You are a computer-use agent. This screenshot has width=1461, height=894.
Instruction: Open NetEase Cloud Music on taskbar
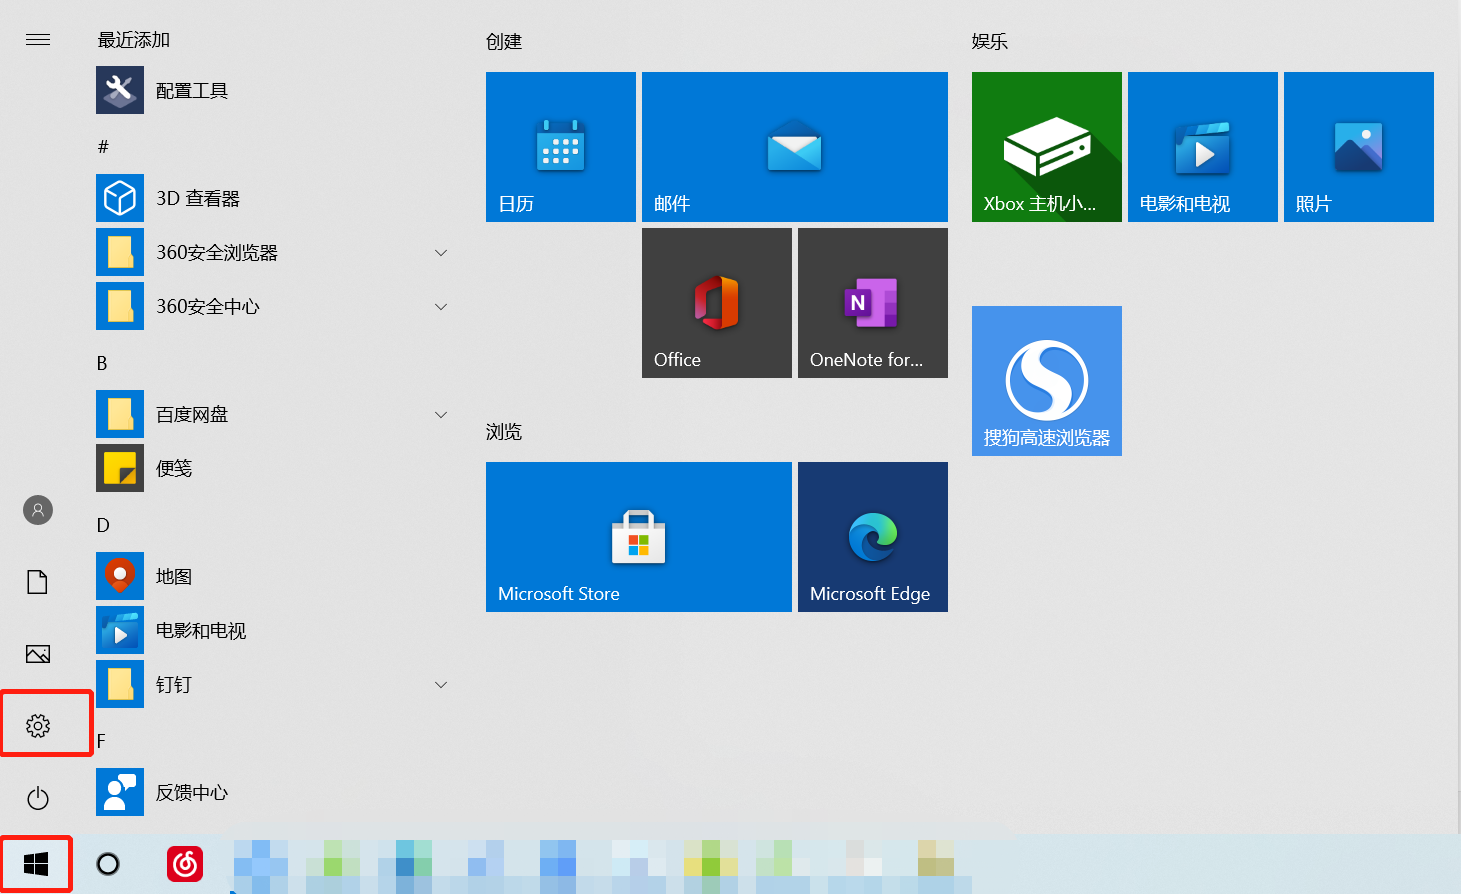point(185,864)
